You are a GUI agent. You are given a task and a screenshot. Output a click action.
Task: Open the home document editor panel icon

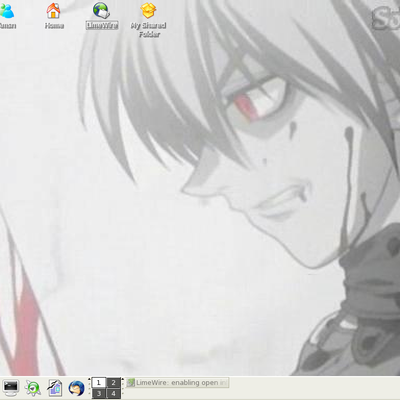pyautogui.click(x=54, y=388)
